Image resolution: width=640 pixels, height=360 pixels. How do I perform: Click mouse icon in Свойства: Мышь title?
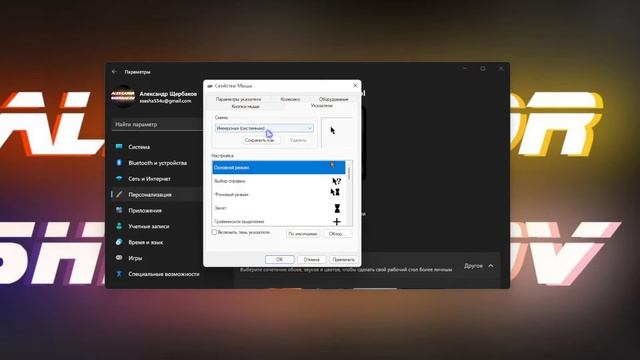click(210, 86)
